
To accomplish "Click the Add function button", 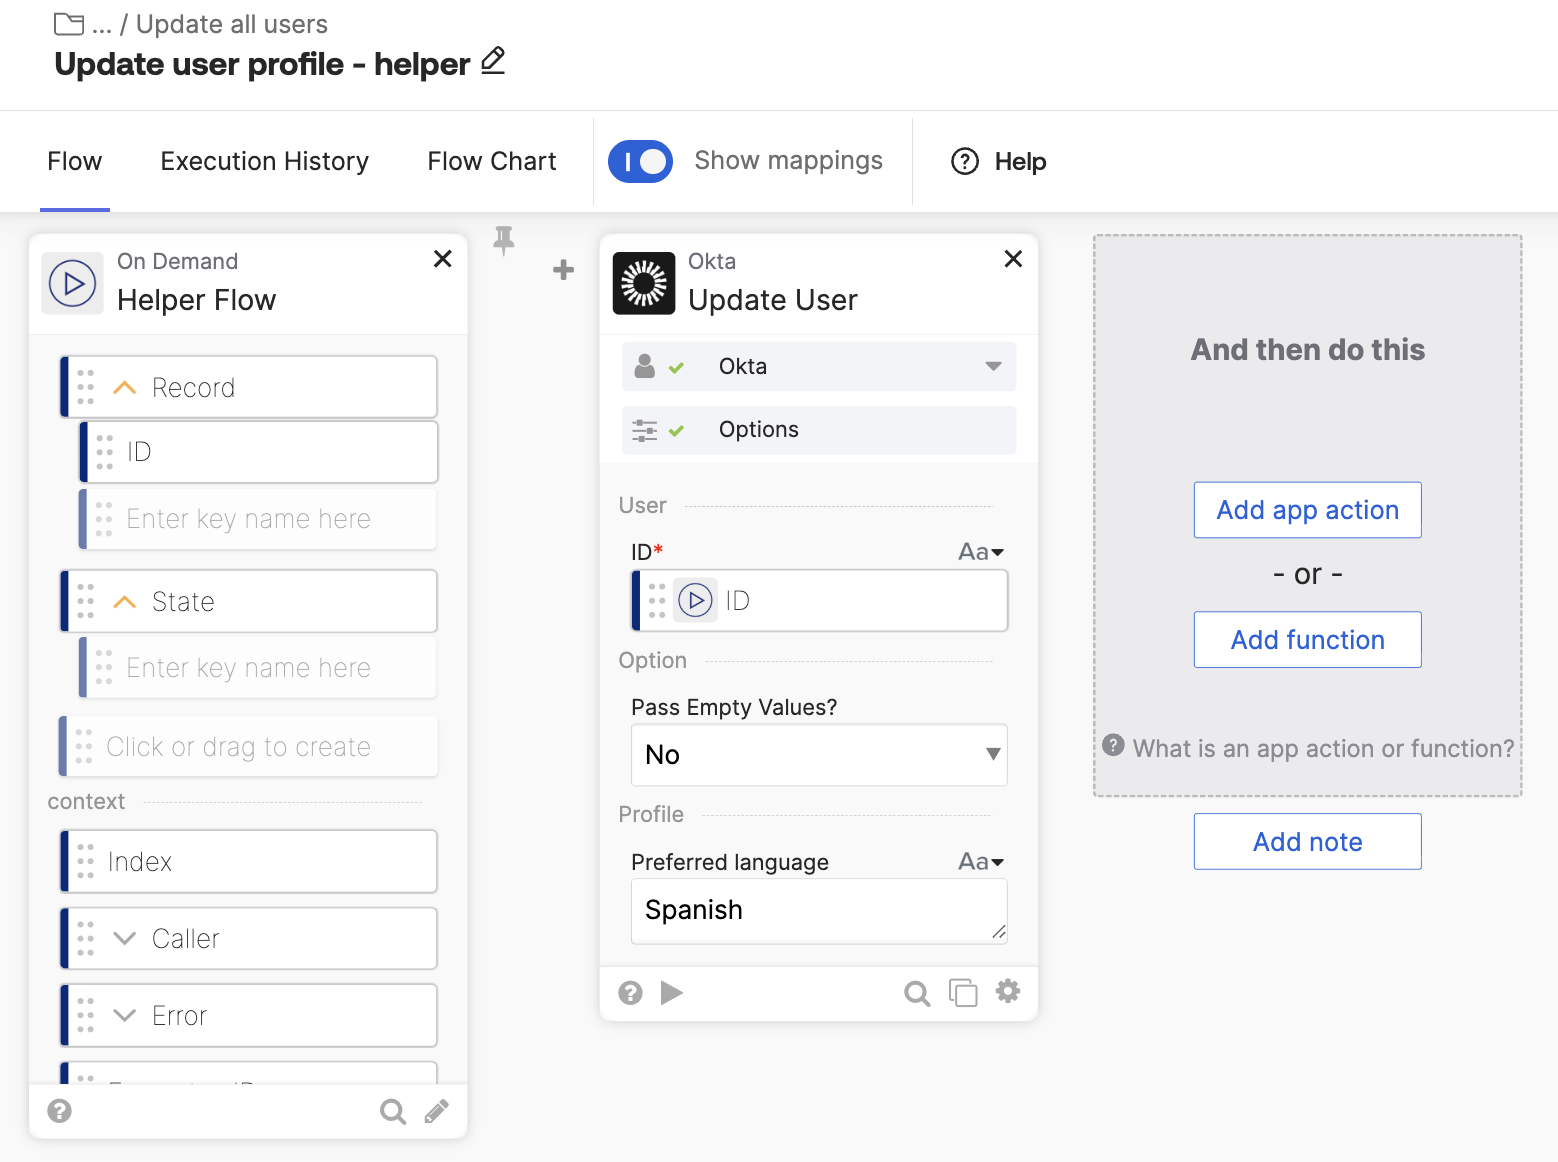I will click(x=1307, y=640).
